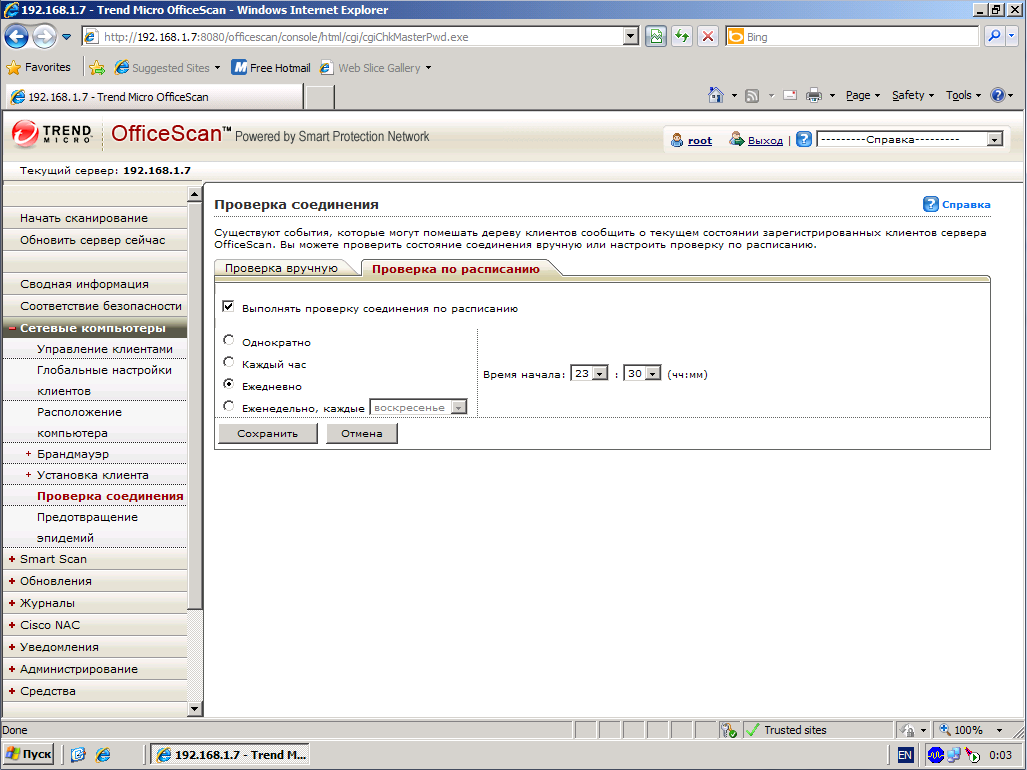The width and height of the screenshot is (1027, 770).
Task: Open Управление клиентами menu item
Action: point(105,349)
